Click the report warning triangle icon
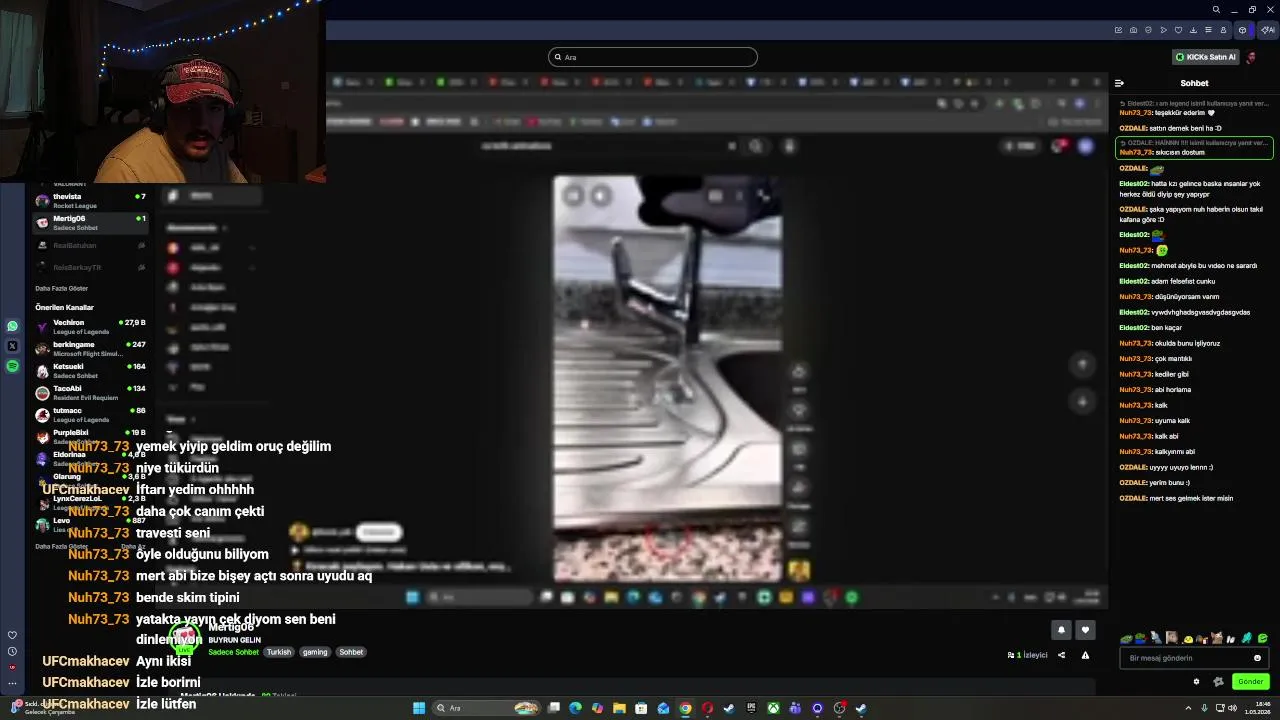This screenshot has height=720, width=1280. (x=1085, y=655)
